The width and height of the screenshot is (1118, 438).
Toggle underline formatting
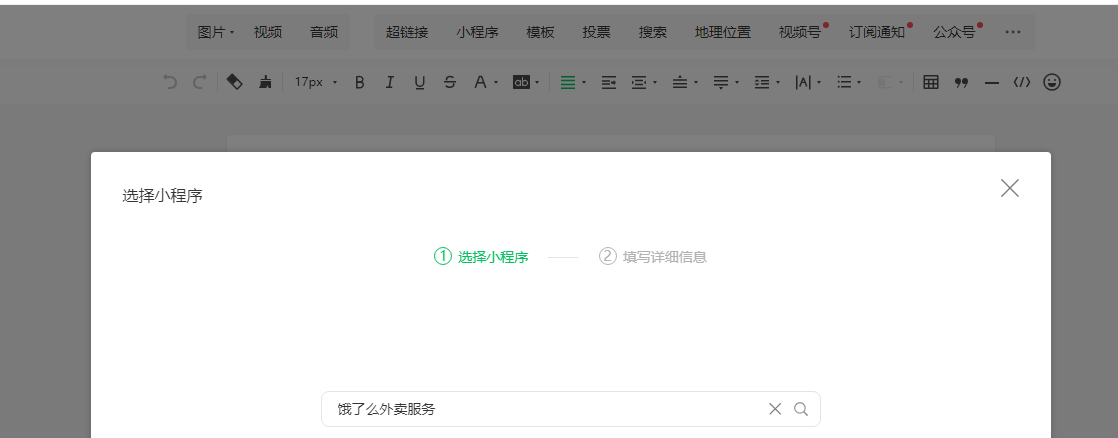coord(419,82)
